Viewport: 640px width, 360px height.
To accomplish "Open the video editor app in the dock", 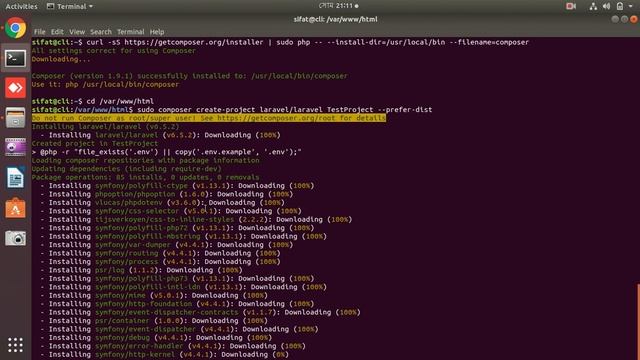I will pos(16,147).
